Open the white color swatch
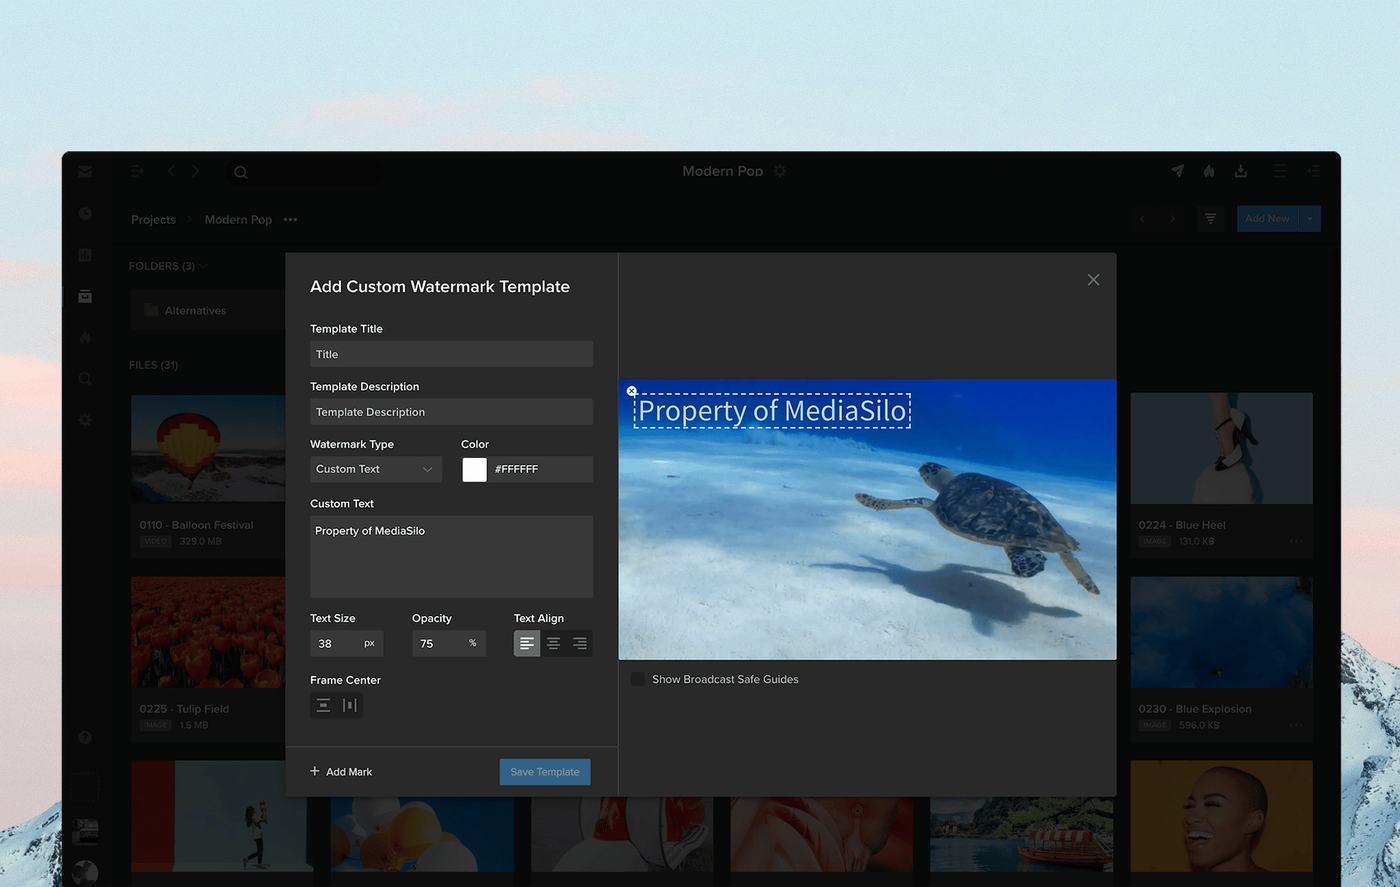1400x887 pixels. pos(474,469)
